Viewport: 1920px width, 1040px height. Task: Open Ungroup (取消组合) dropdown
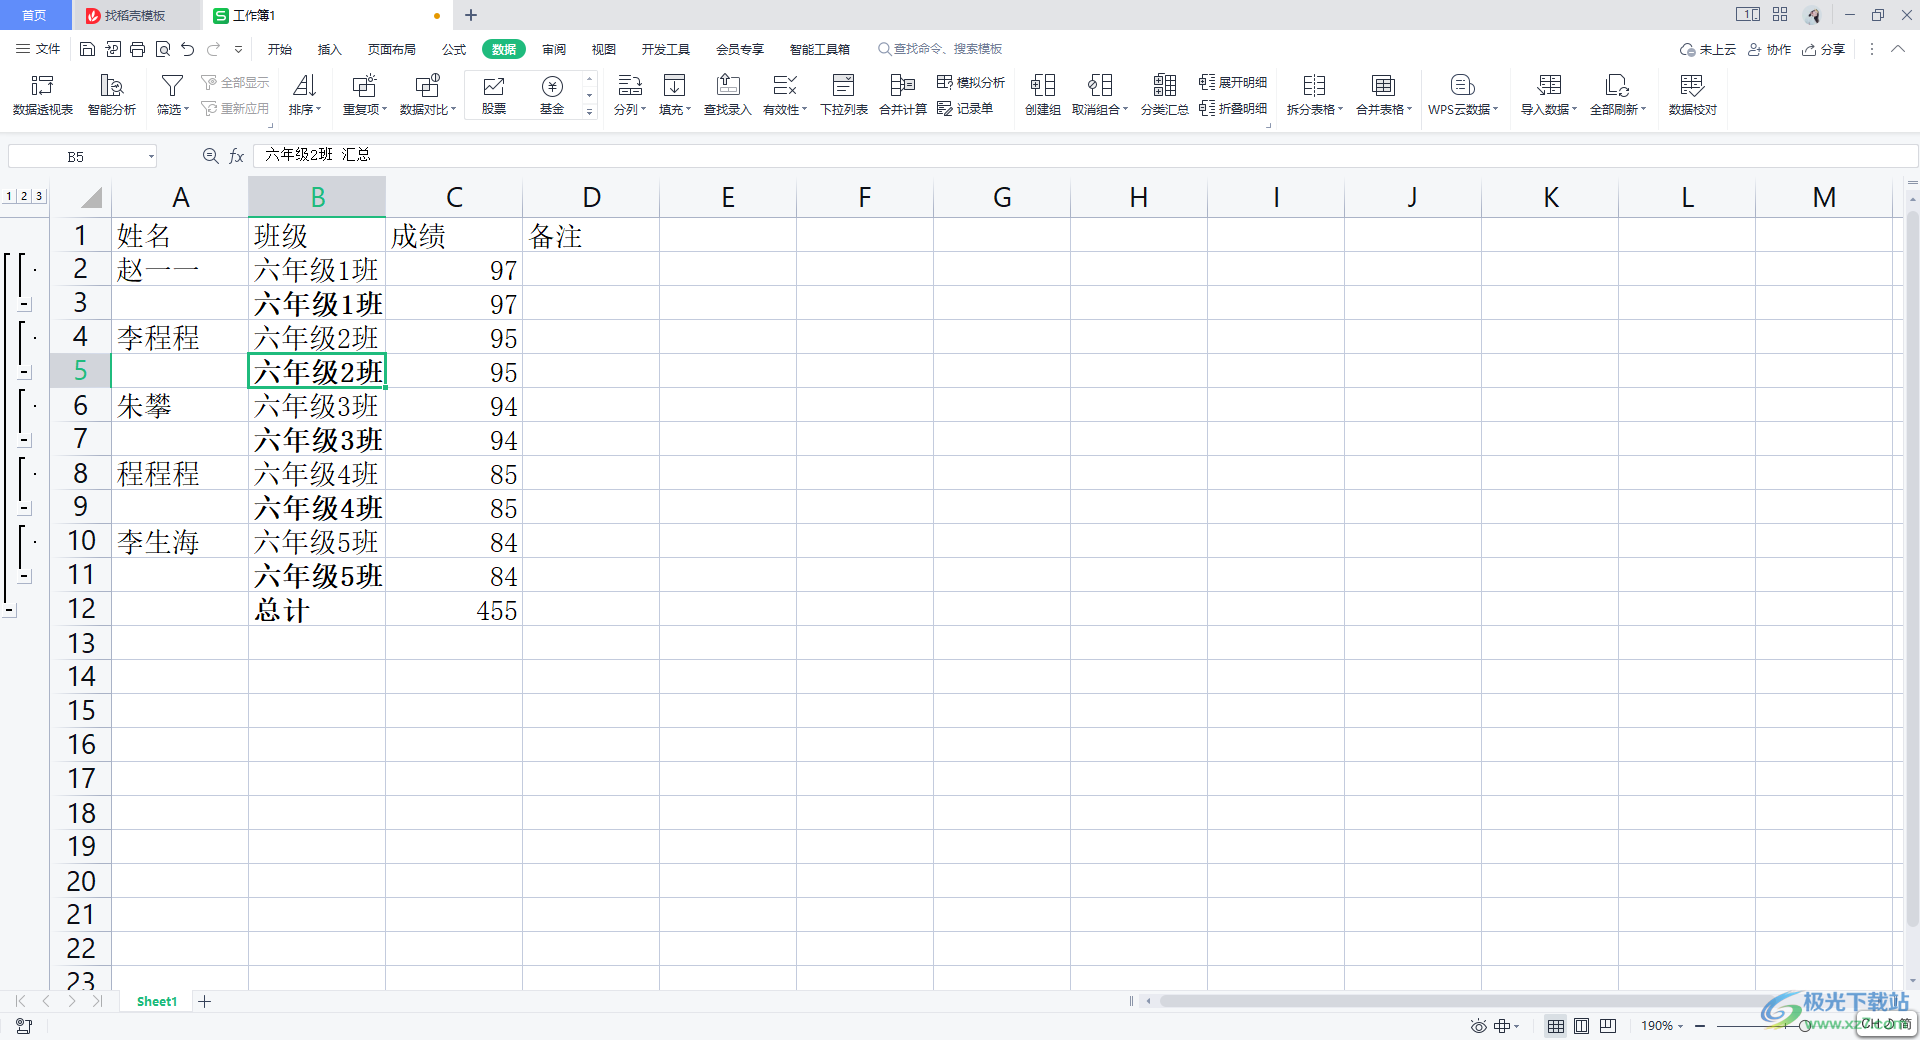tap(1100, 95)
